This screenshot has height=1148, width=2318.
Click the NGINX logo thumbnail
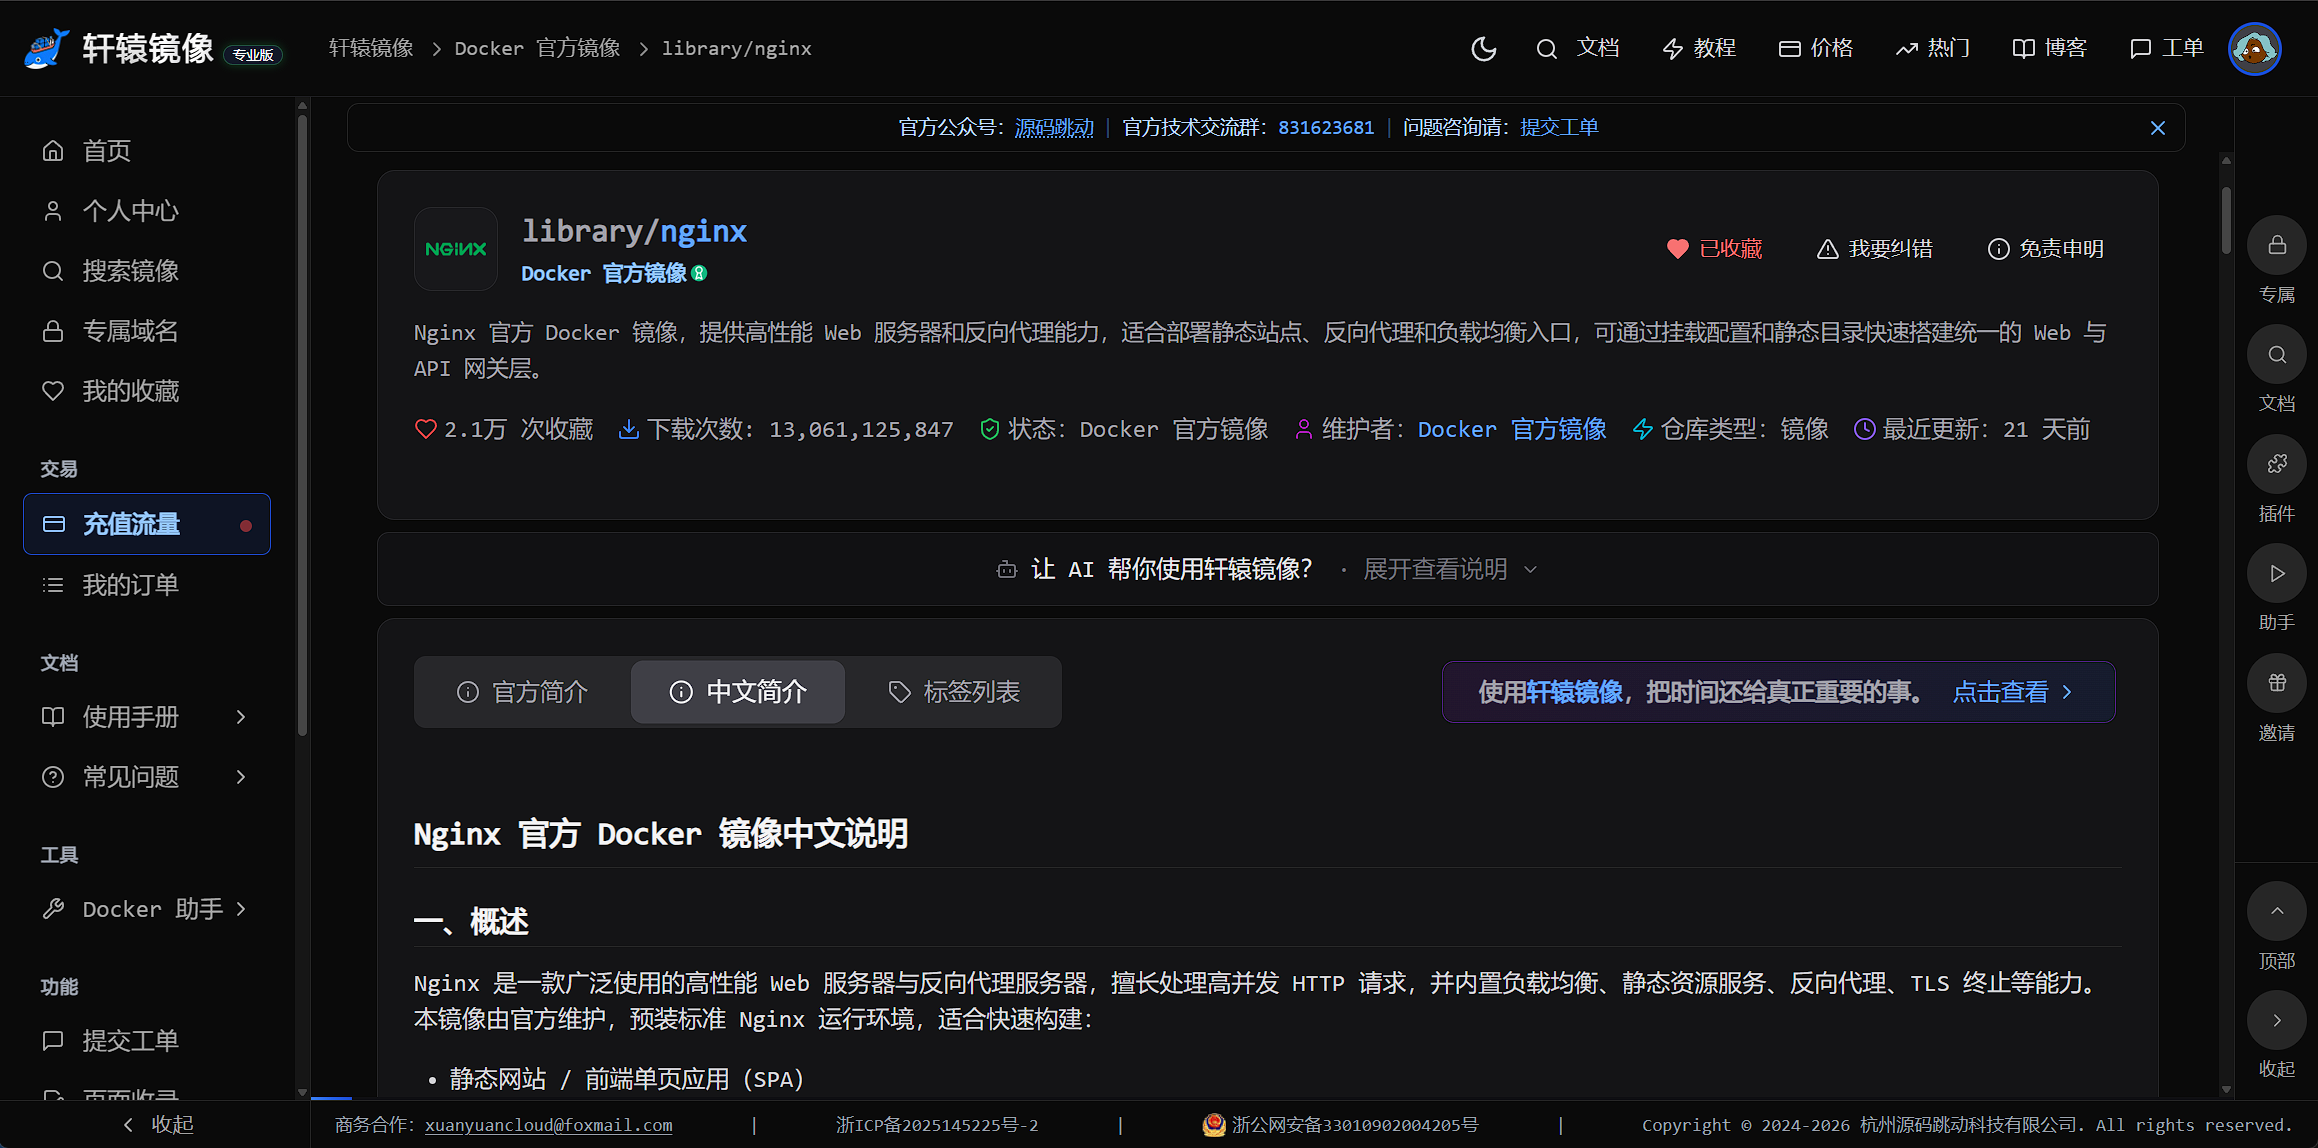(456, 249)
